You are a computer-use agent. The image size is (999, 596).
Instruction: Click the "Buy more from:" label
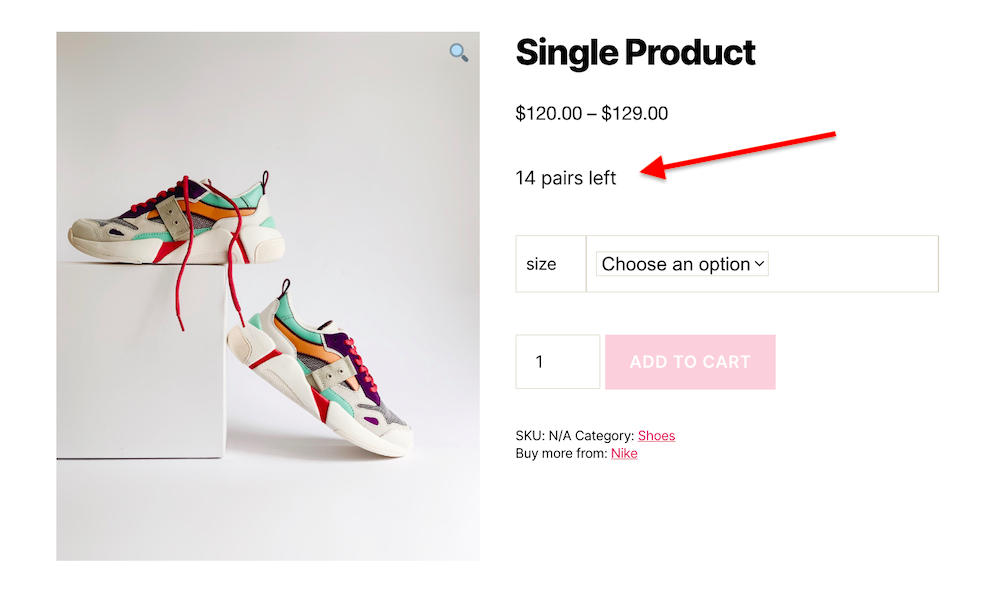point(560,453)
